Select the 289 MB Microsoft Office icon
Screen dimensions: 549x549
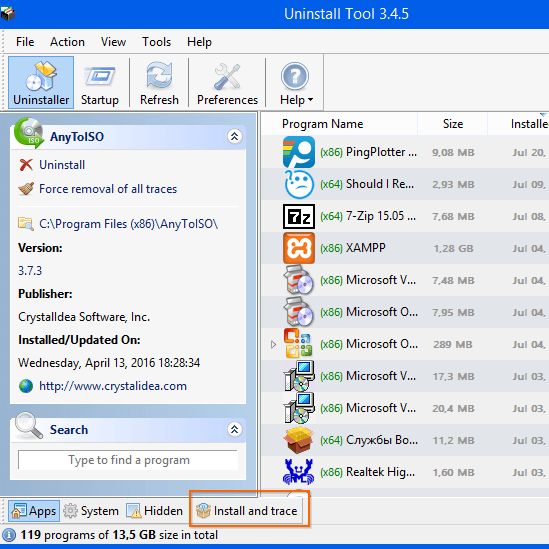(x=299, y=344)
